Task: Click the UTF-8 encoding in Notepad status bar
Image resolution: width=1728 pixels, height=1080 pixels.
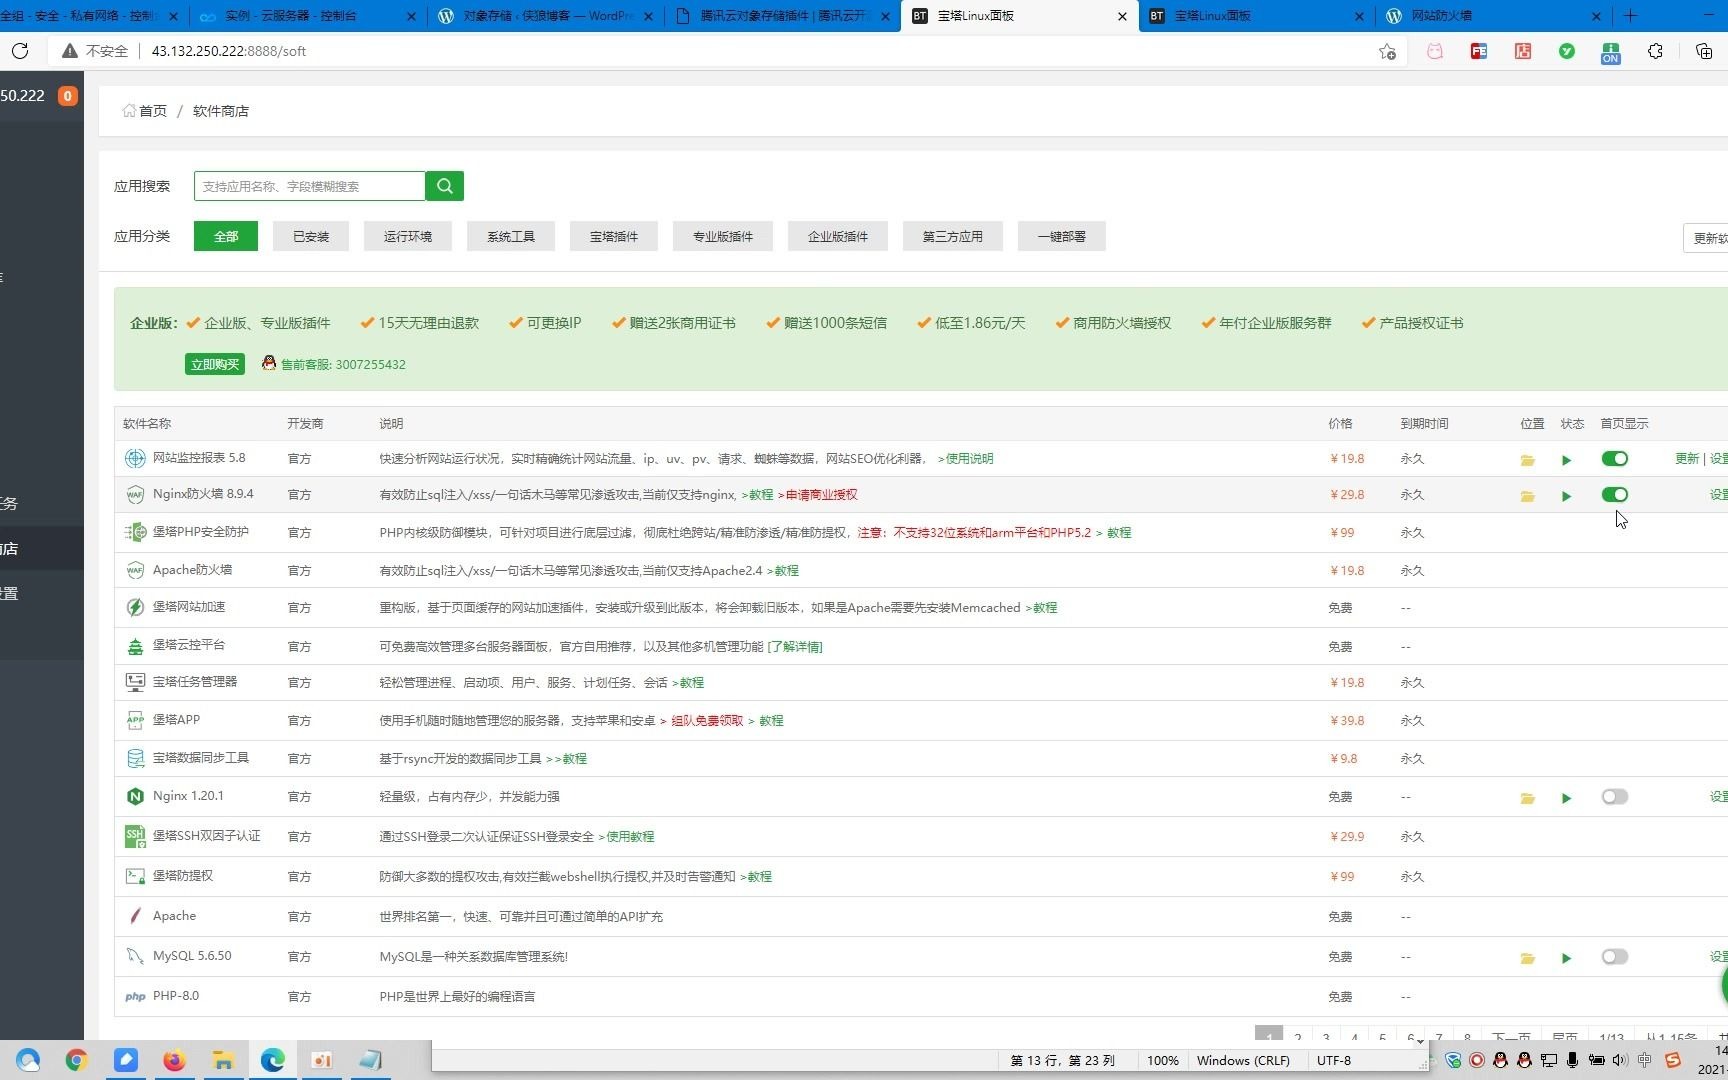Action: click(1334, 1060)
